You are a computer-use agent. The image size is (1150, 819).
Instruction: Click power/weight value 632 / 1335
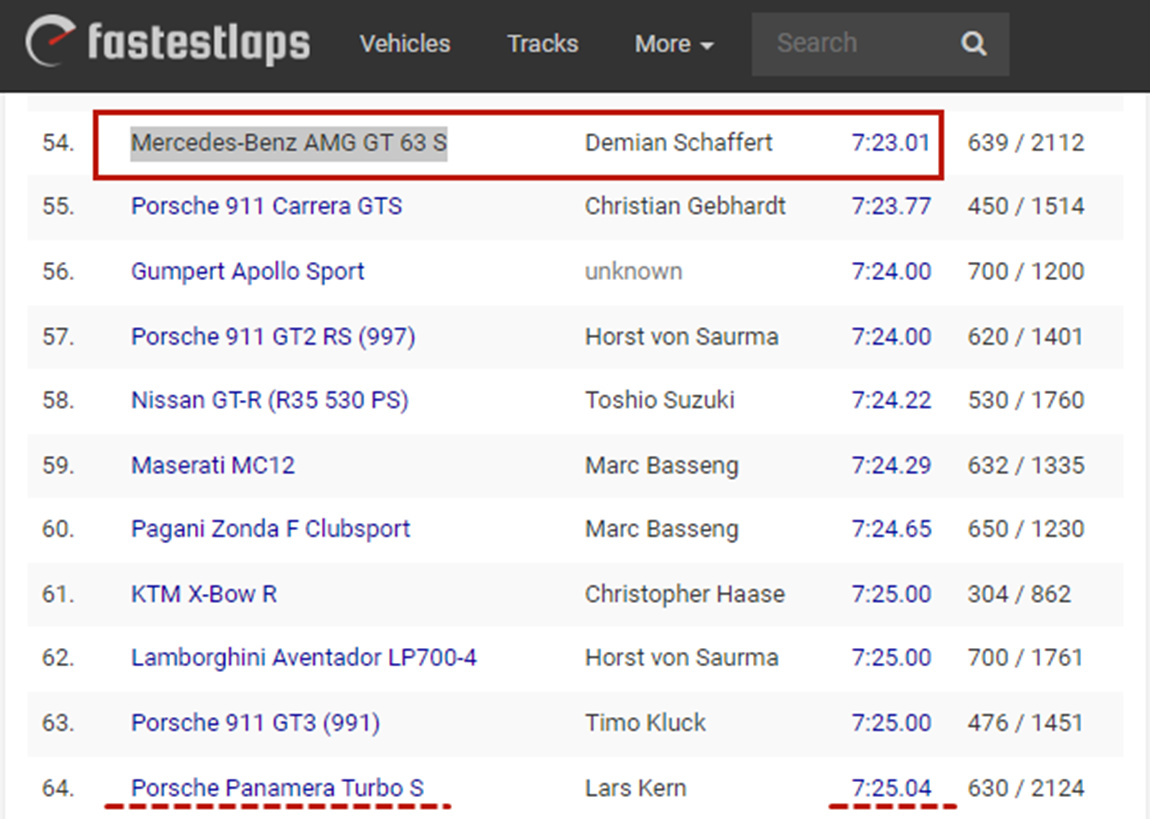[x=1025, y=466]
